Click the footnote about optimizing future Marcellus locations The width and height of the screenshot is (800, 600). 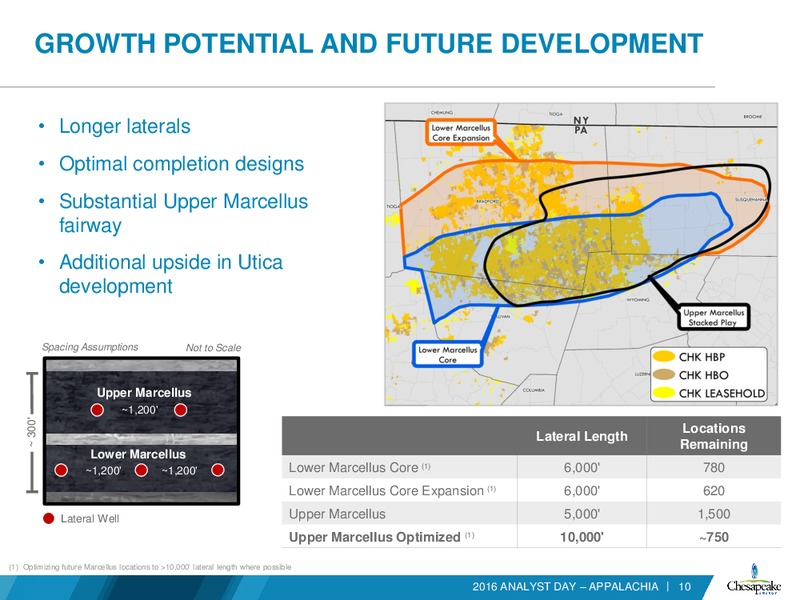pyautogui.click(x=150, y=567)
